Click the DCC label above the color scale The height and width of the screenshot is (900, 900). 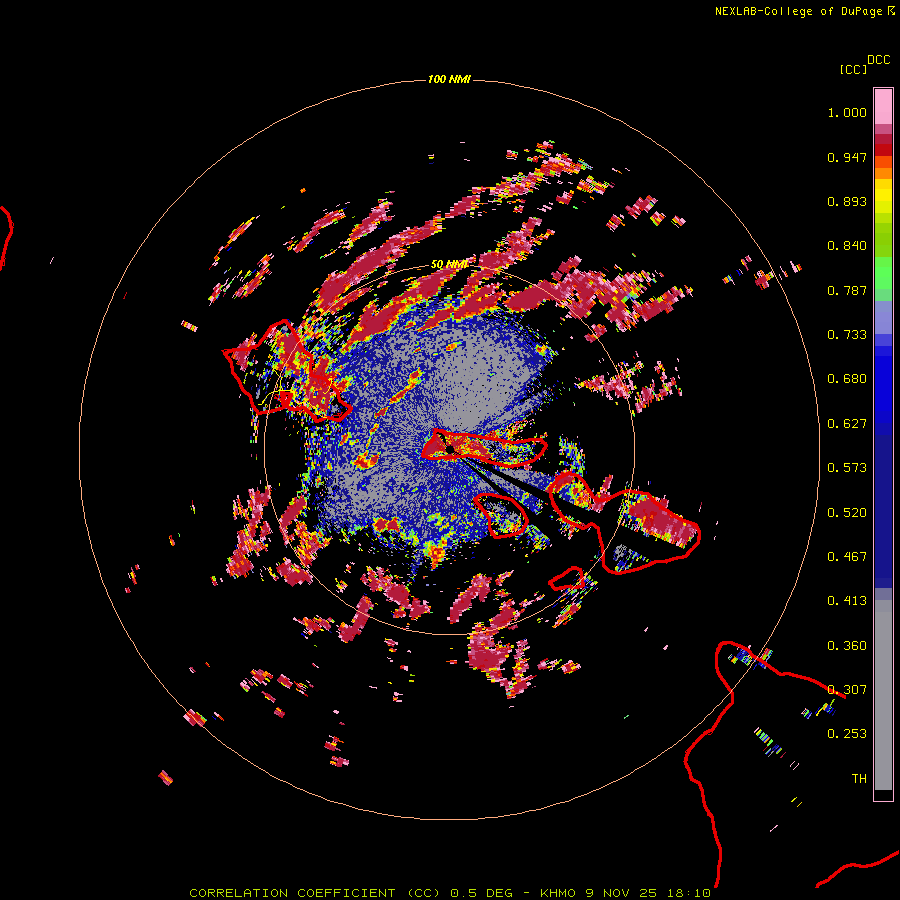878,60
